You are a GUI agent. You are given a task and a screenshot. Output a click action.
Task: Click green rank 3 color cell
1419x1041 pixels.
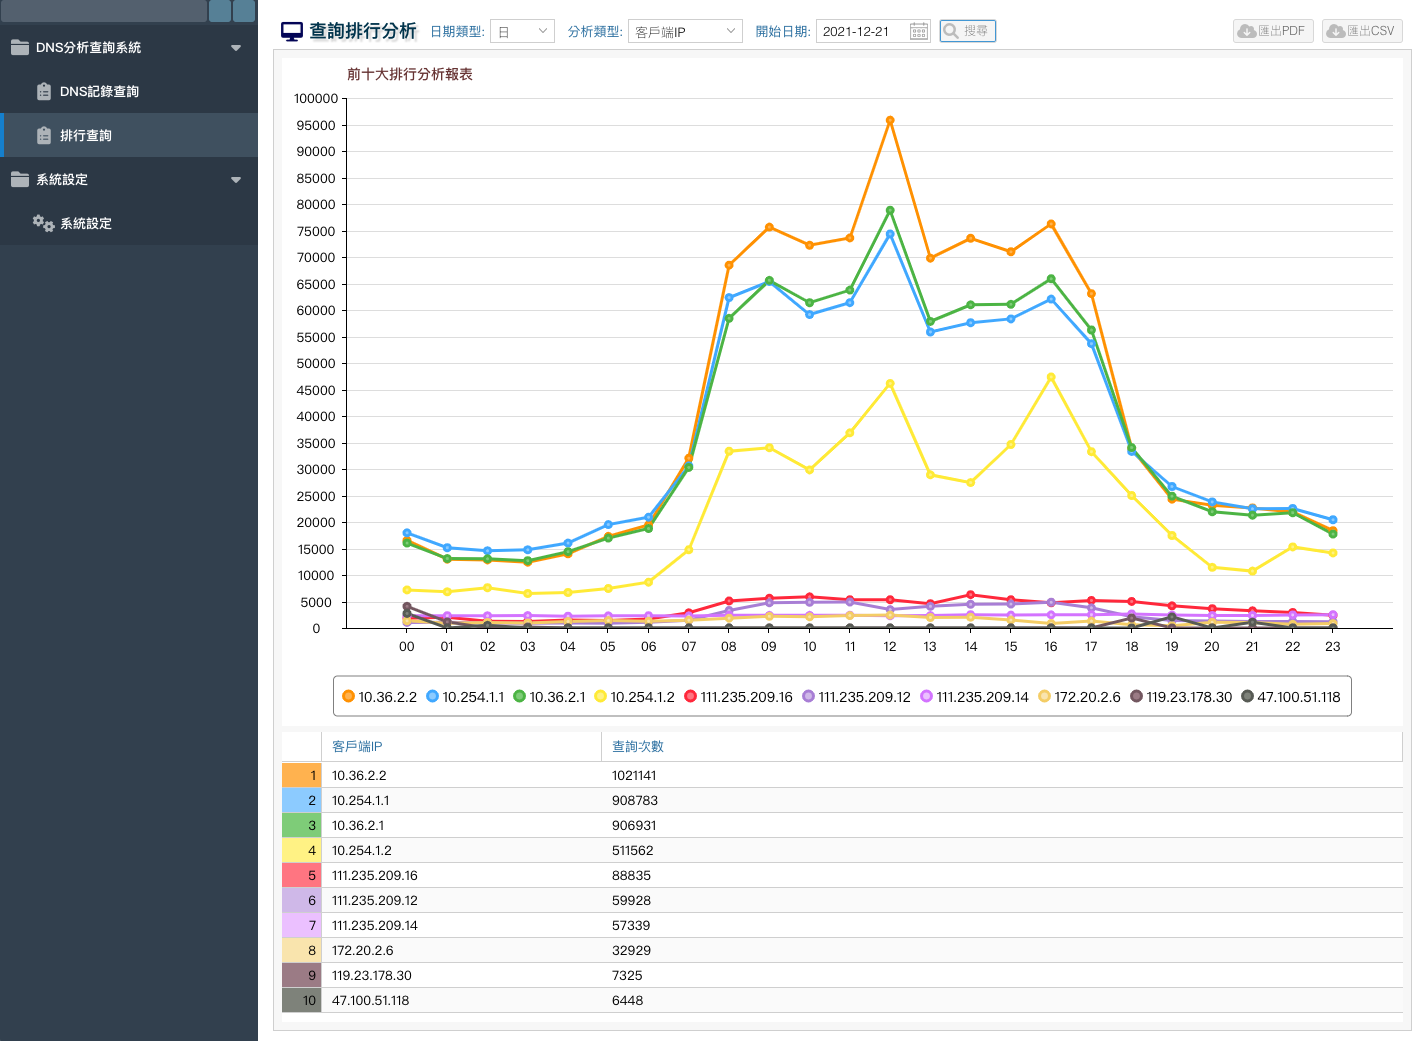[x=302, y=825]
